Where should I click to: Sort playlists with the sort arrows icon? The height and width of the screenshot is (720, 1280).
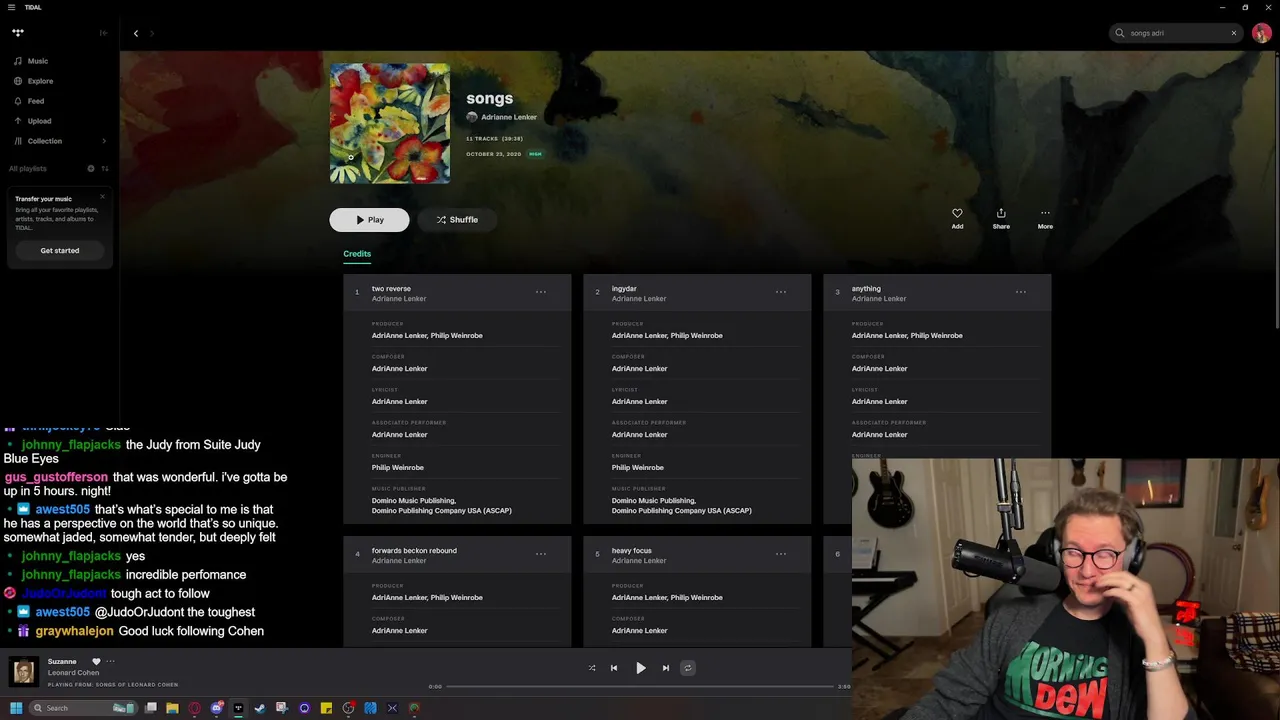[x=105, y=168]
